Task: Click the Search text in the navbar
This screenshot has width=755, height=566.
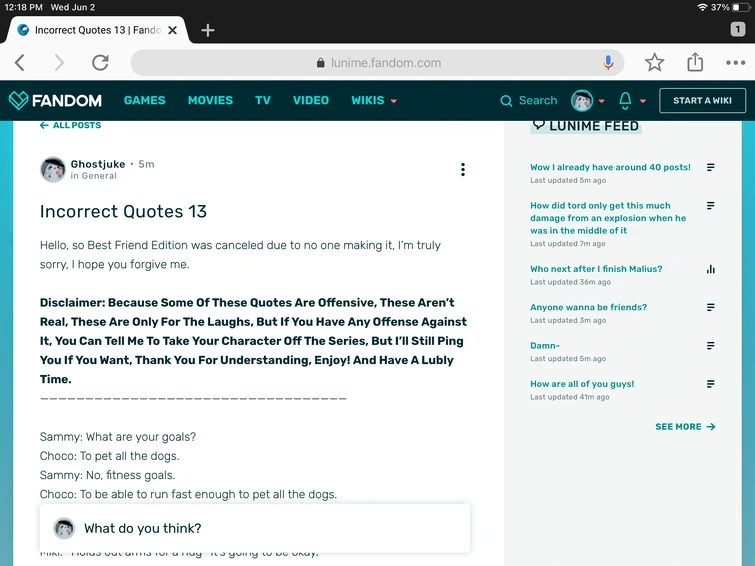Action: [x=538, y=100]
